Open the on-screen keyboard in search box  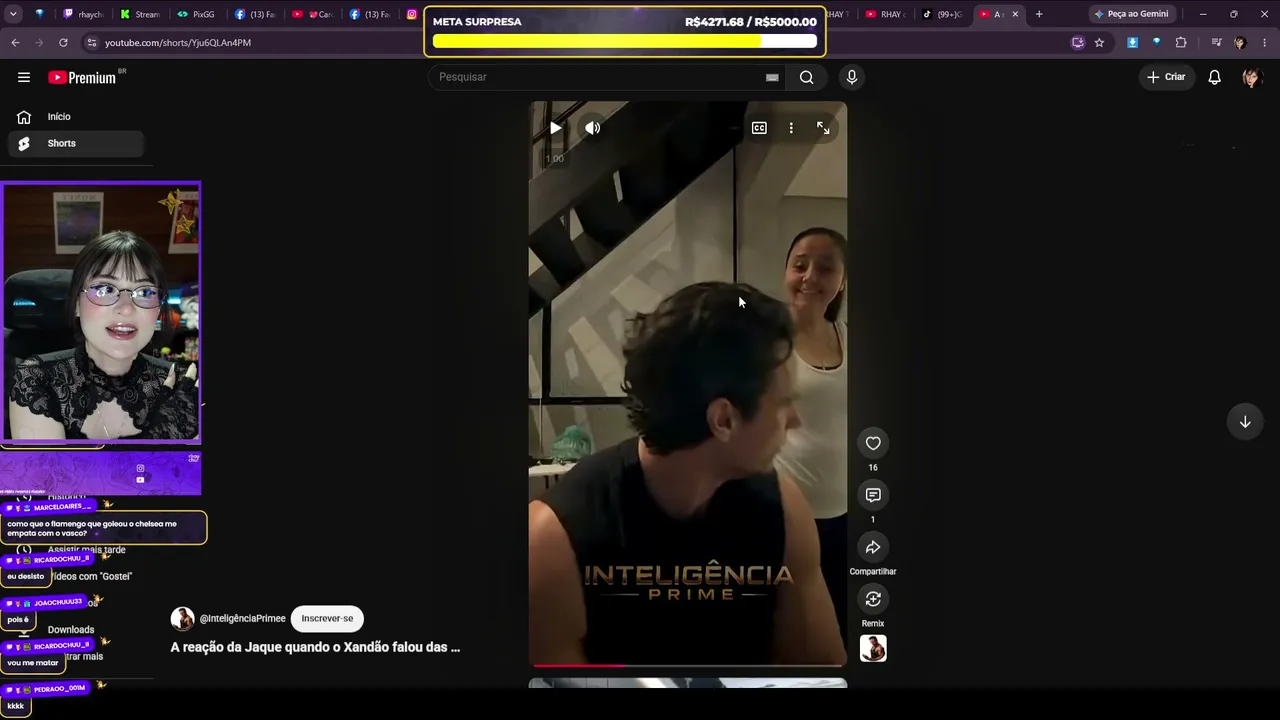(x=772, y=77)
